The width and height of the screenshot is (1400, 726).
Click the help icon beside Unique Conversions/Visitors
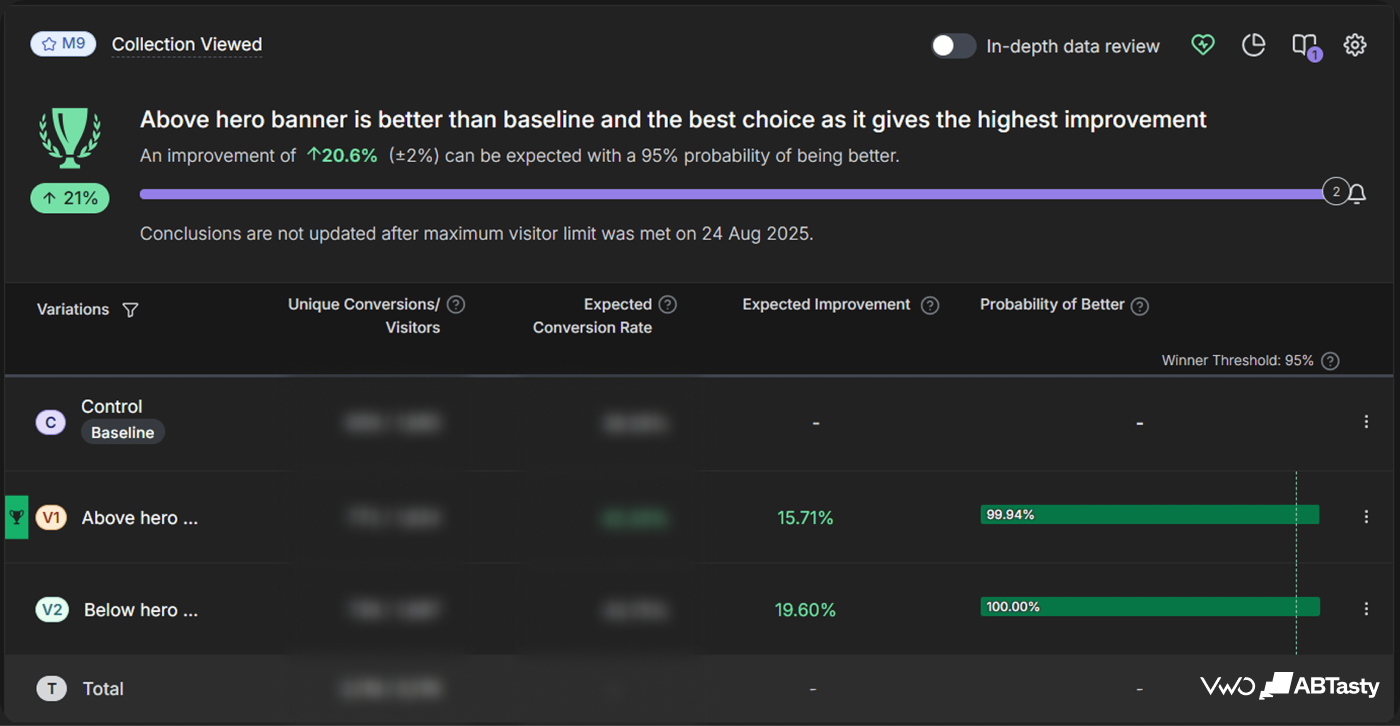(456, 305)
